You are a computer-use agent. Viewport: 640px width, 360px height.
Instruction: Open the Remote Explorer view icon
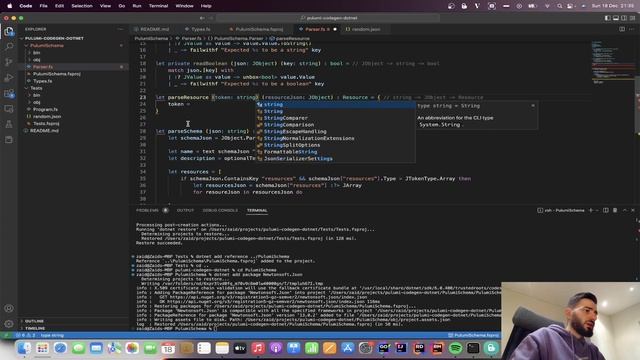[x=9, y=109]
